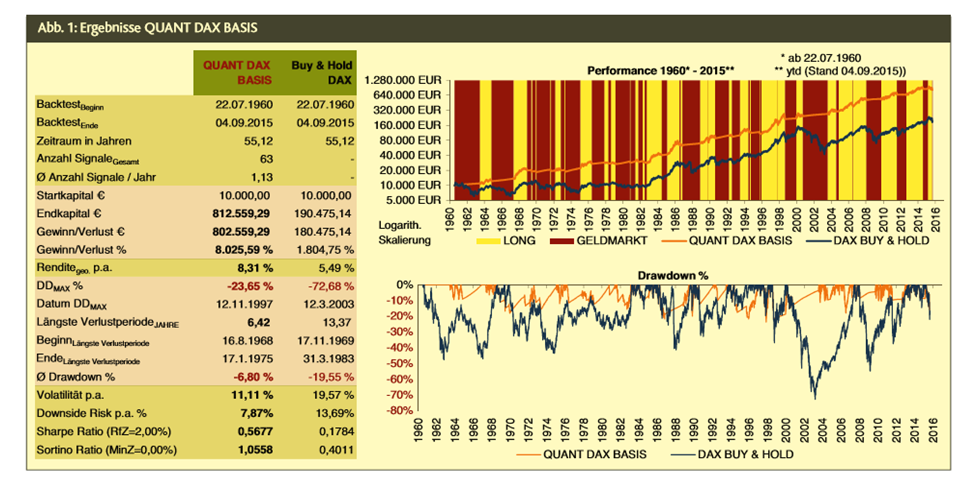Click the bold Endkapital value 812.559,29
This screenshot has width=980, height=489.
tap(240, 213)
